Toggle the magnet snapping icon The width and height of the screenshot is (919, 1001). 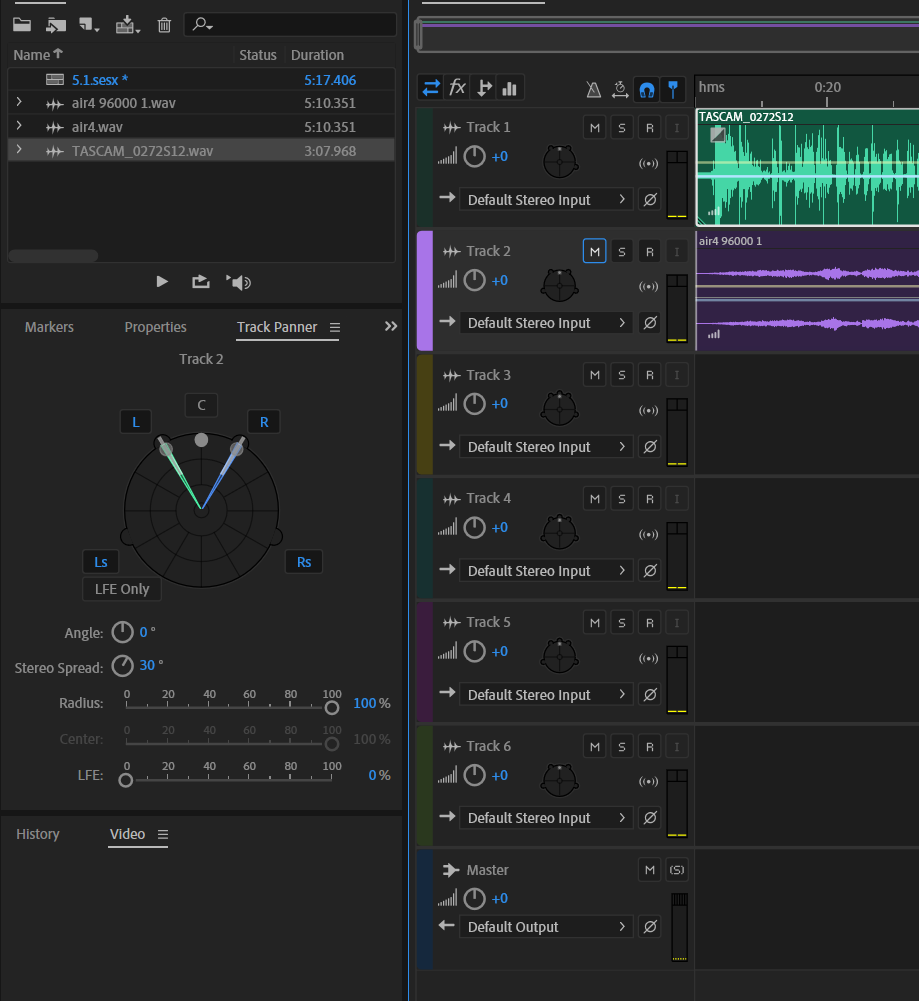point(646,89)
